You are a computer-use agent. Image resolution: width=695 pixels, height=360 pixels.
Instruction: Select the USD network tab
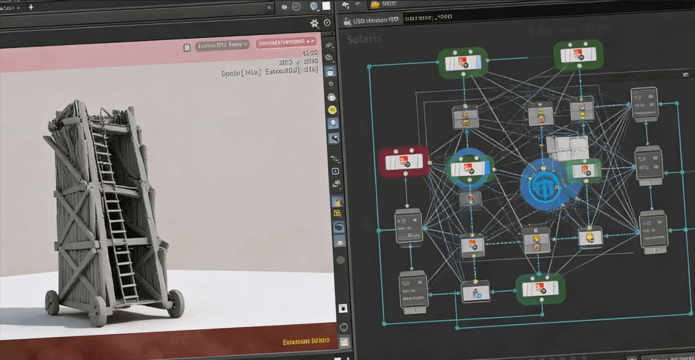370,20
